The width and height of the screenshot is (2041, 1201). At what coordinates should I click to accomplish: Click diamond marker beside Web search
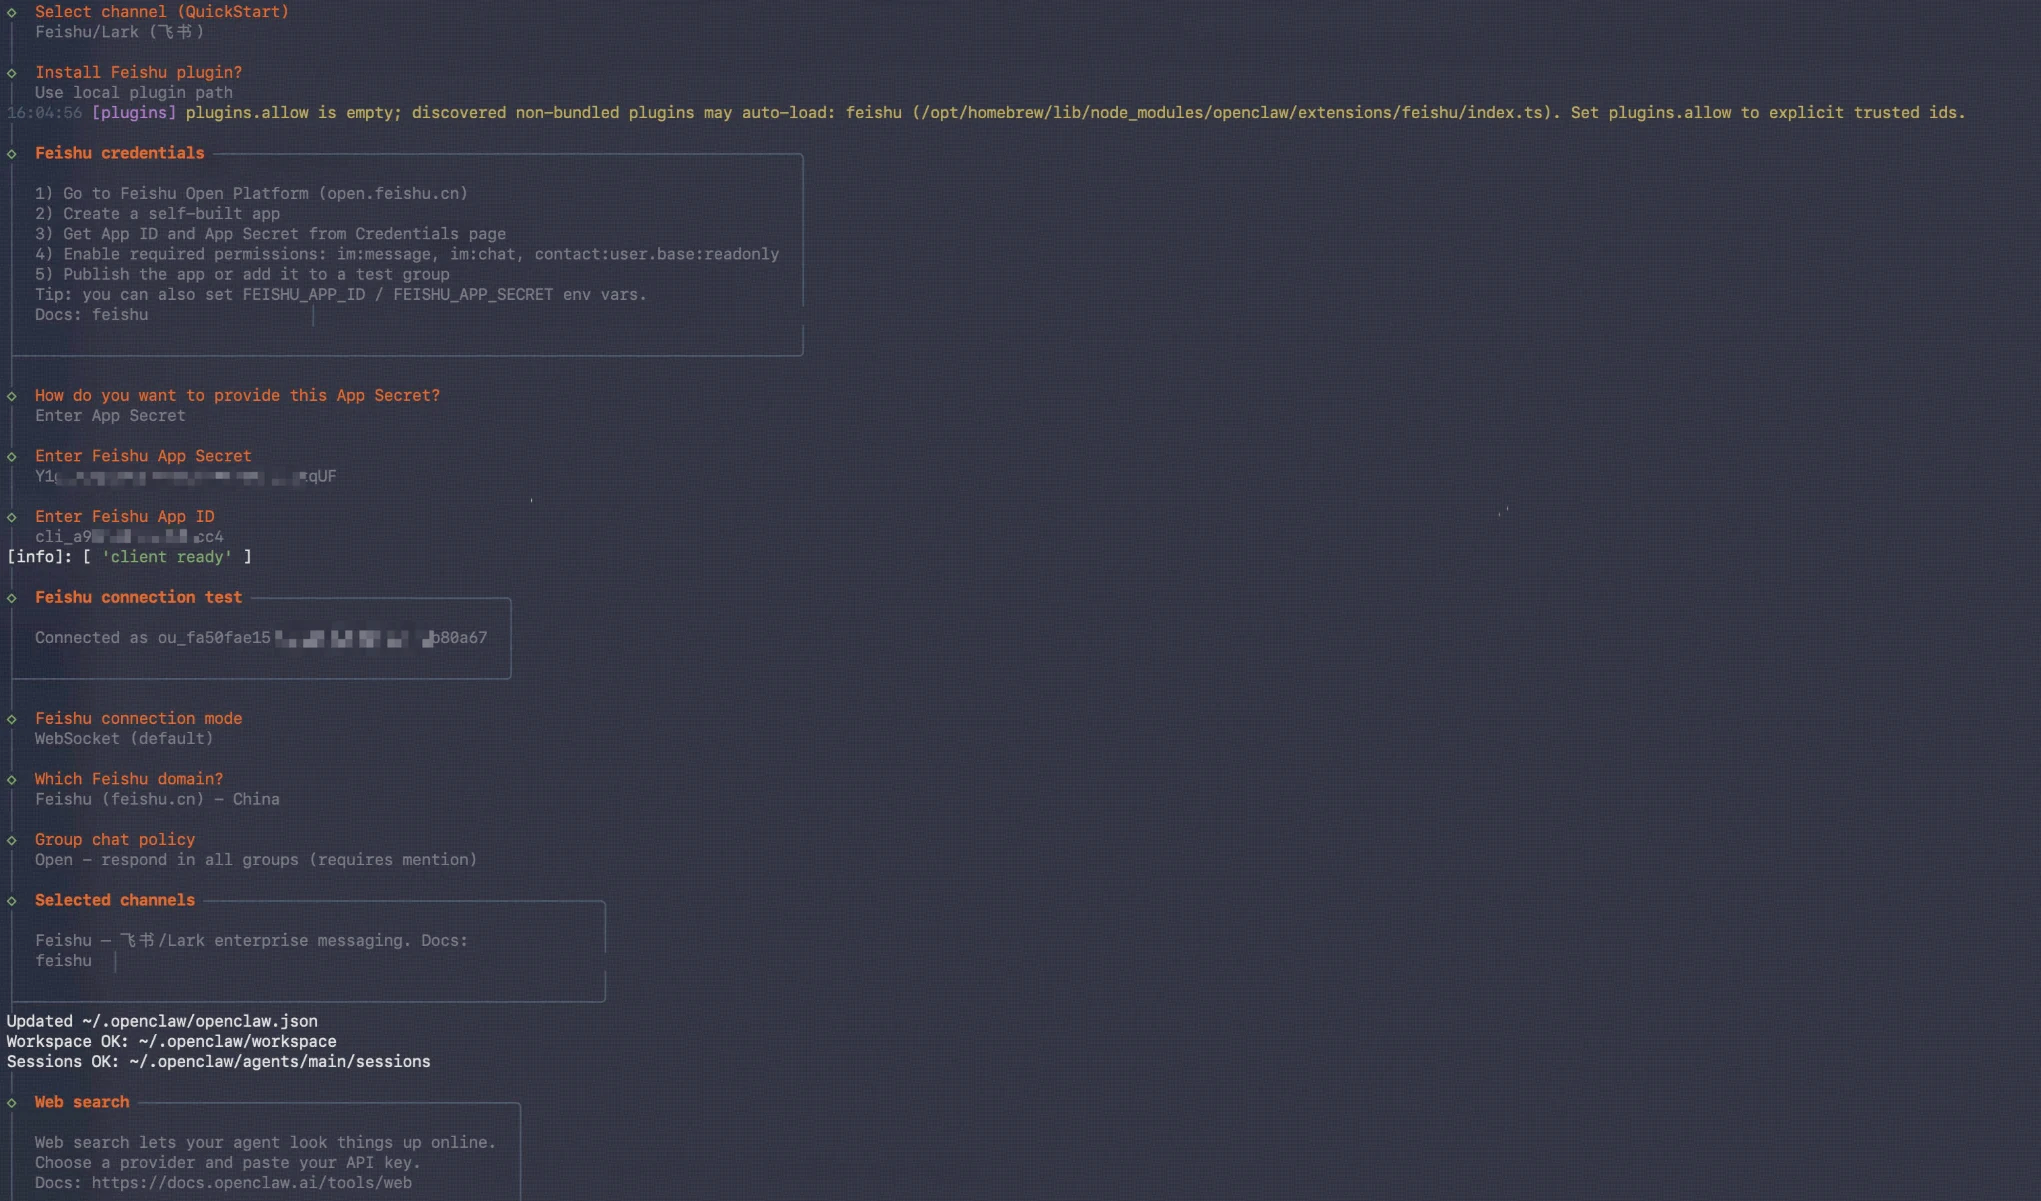point(12,1103)
